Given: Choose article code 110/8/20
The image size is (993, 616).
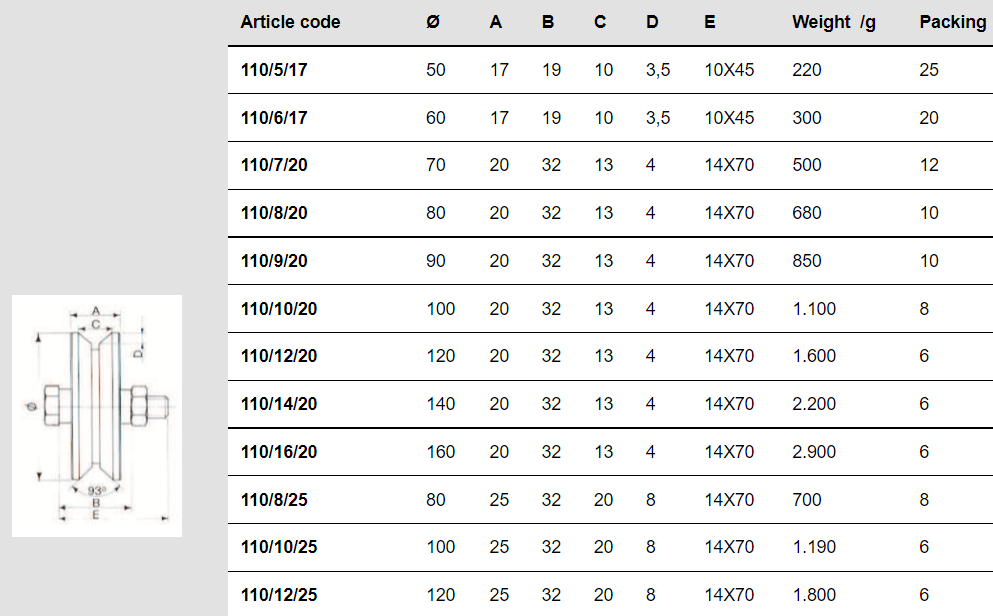Looking at the screenshot, I should point(274,213).
